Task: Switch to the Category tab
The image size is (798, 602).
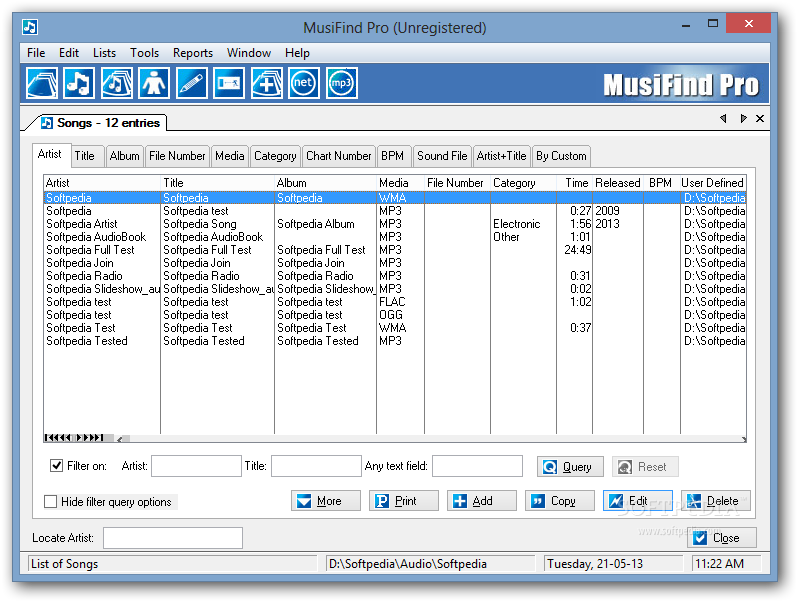Action: point(275,156)
